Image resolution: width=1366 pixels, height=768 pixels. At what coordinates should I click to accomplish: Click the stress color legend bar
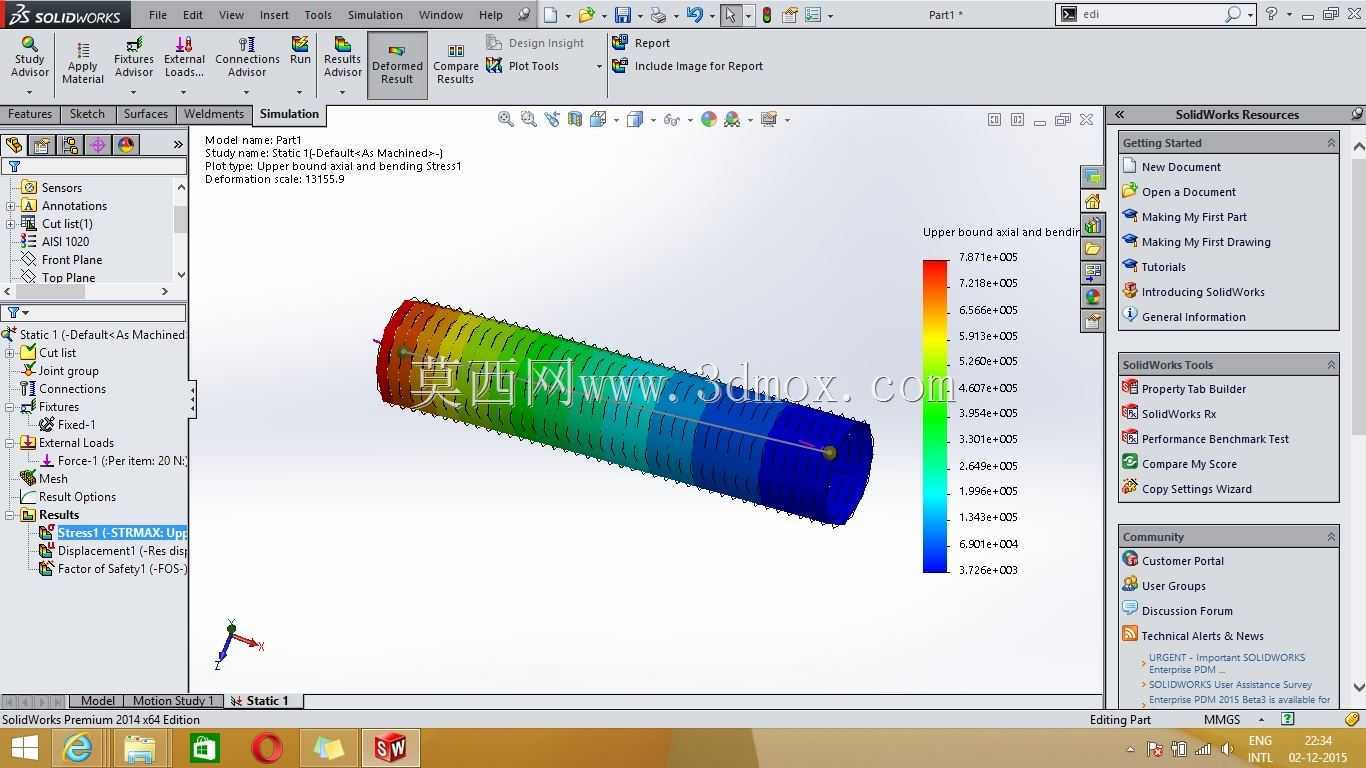pyautogui.click(x=935, y=416)
